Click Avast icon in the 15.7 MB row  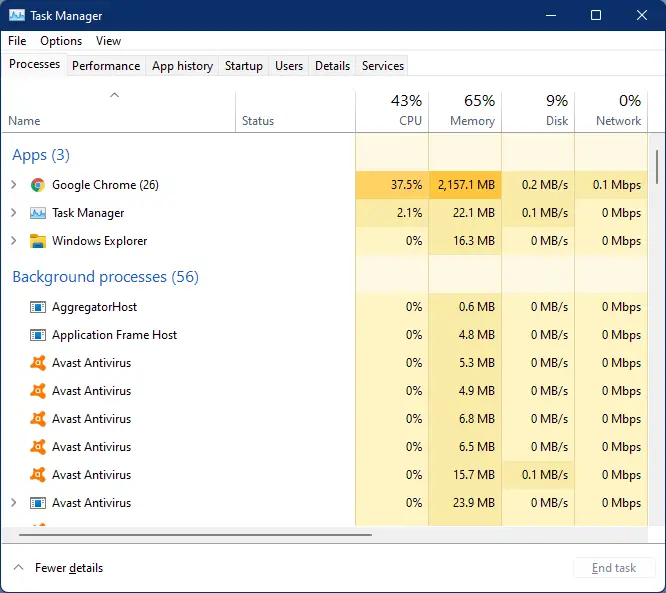(38, 474)
